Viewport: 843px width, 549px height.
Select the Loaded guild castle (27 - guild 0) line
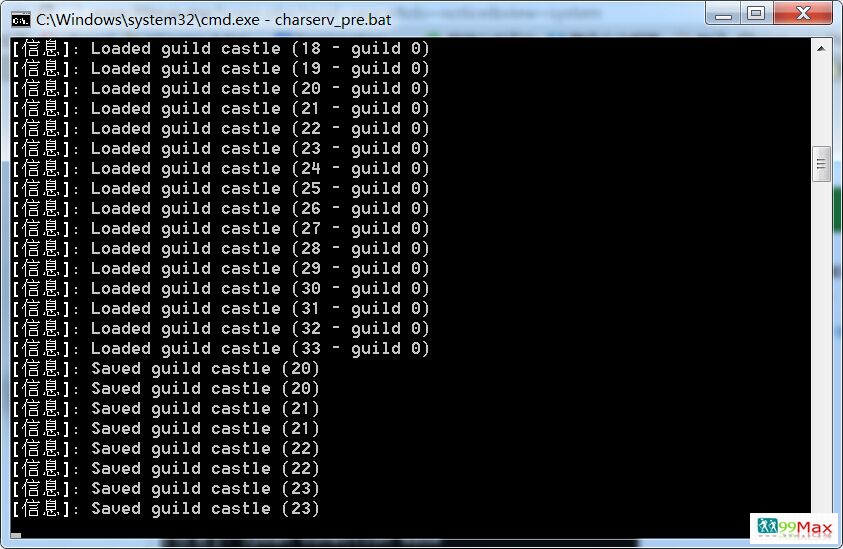(220, 229)
